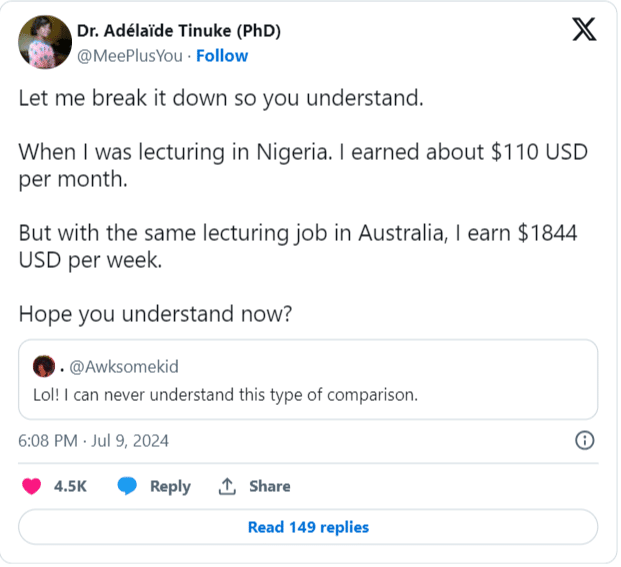Screen dimensions: 621x567
Task: Open the tweet info icon
Action: [586, 440]
